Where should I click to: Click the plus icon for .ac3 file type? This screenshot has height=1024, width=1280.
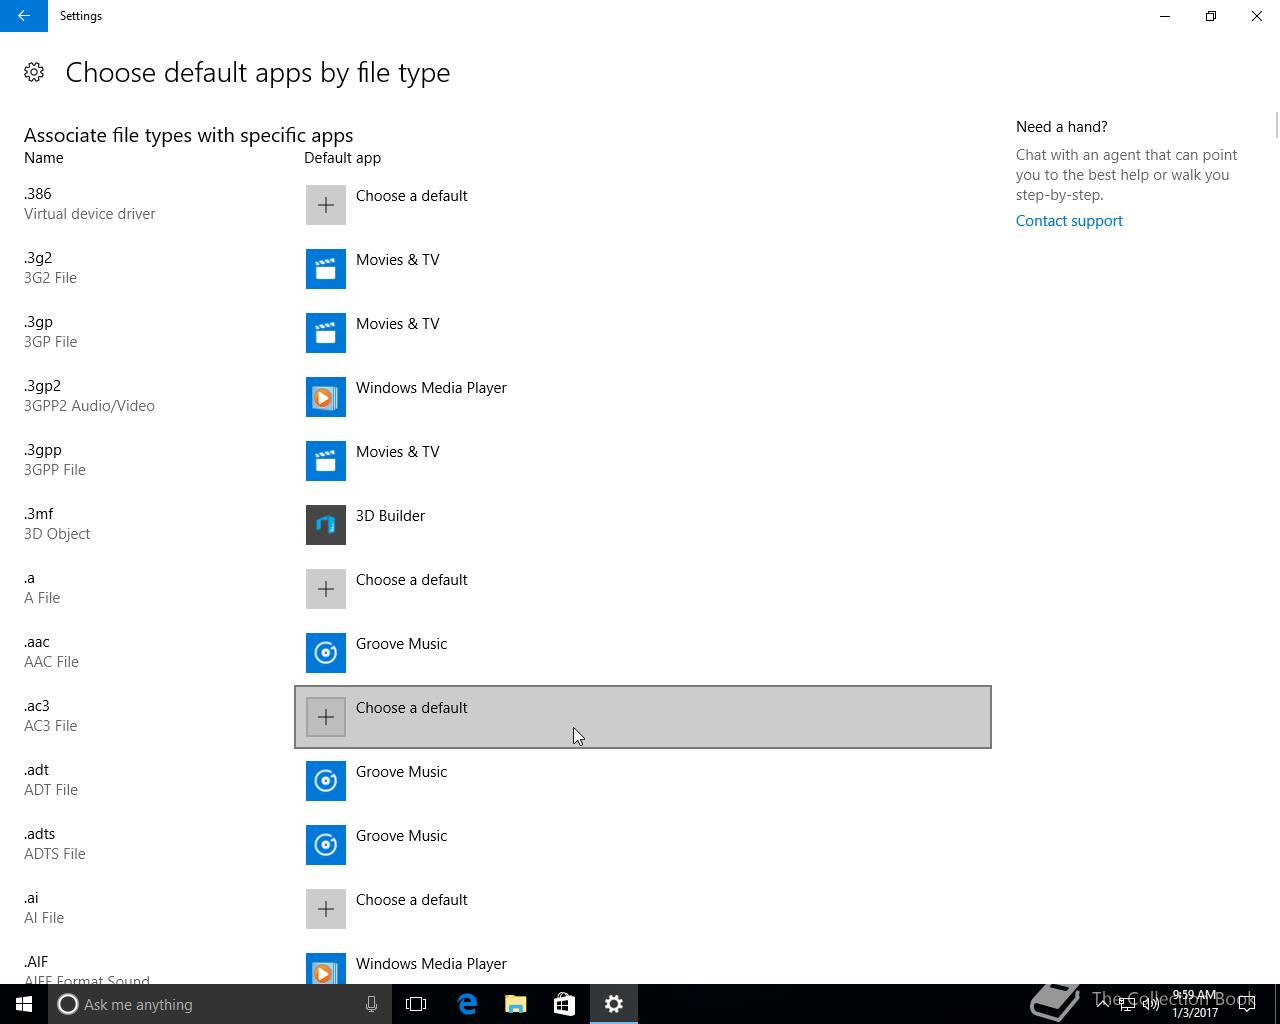326,717
